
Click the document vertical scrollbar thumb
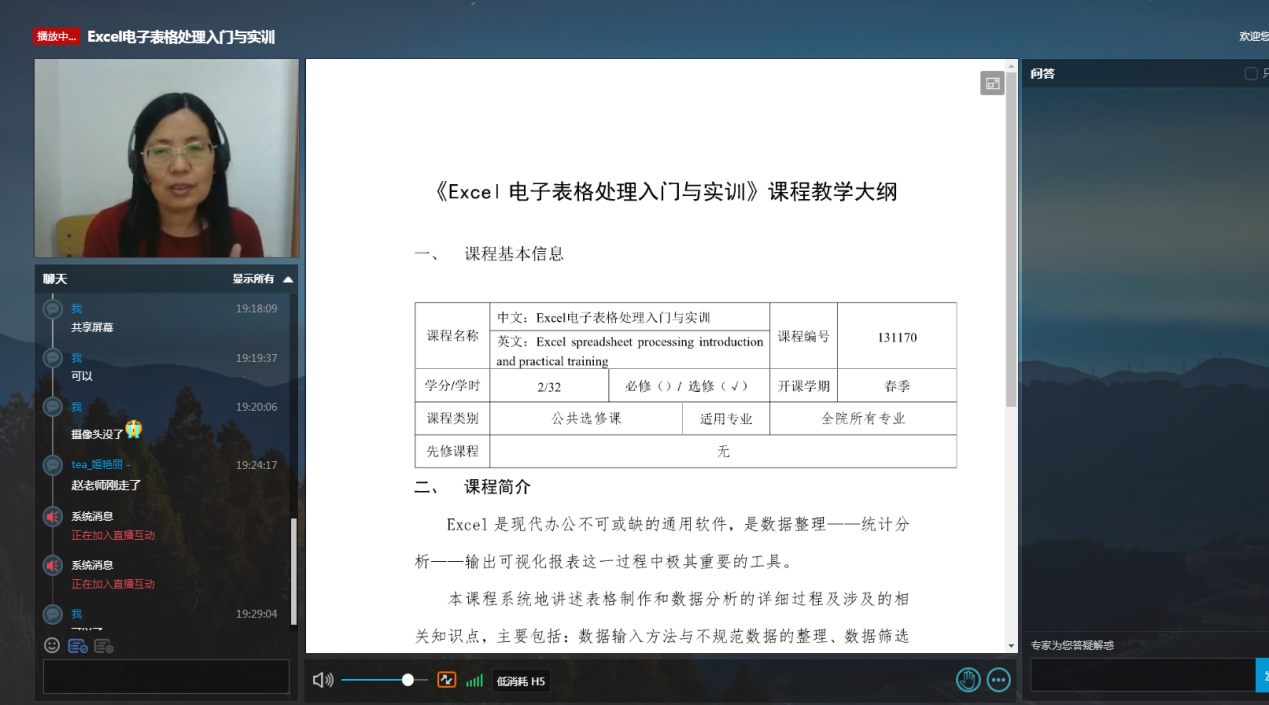coord(1011,240)
